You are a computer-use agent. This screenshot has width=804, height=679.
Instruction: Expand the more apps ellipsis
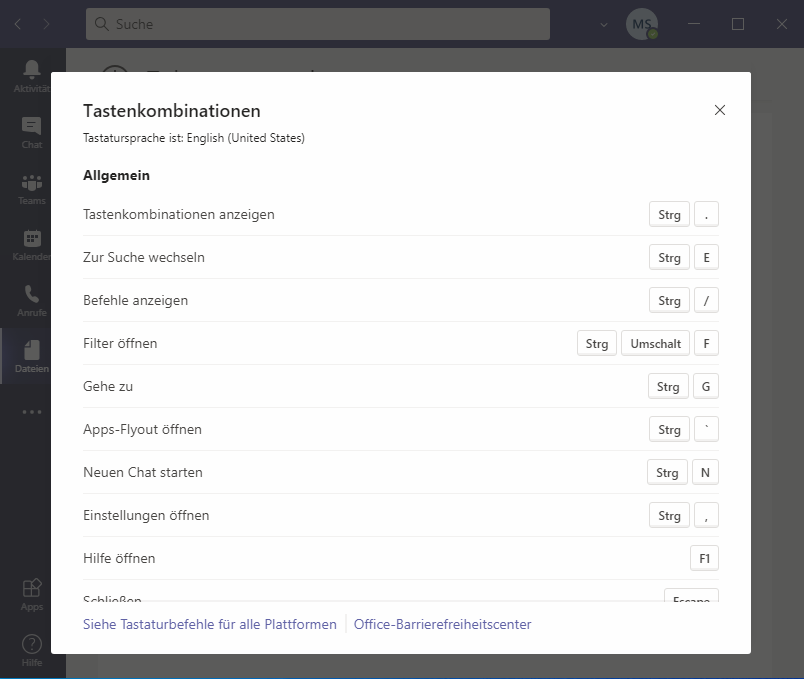[x=32, y=412]
